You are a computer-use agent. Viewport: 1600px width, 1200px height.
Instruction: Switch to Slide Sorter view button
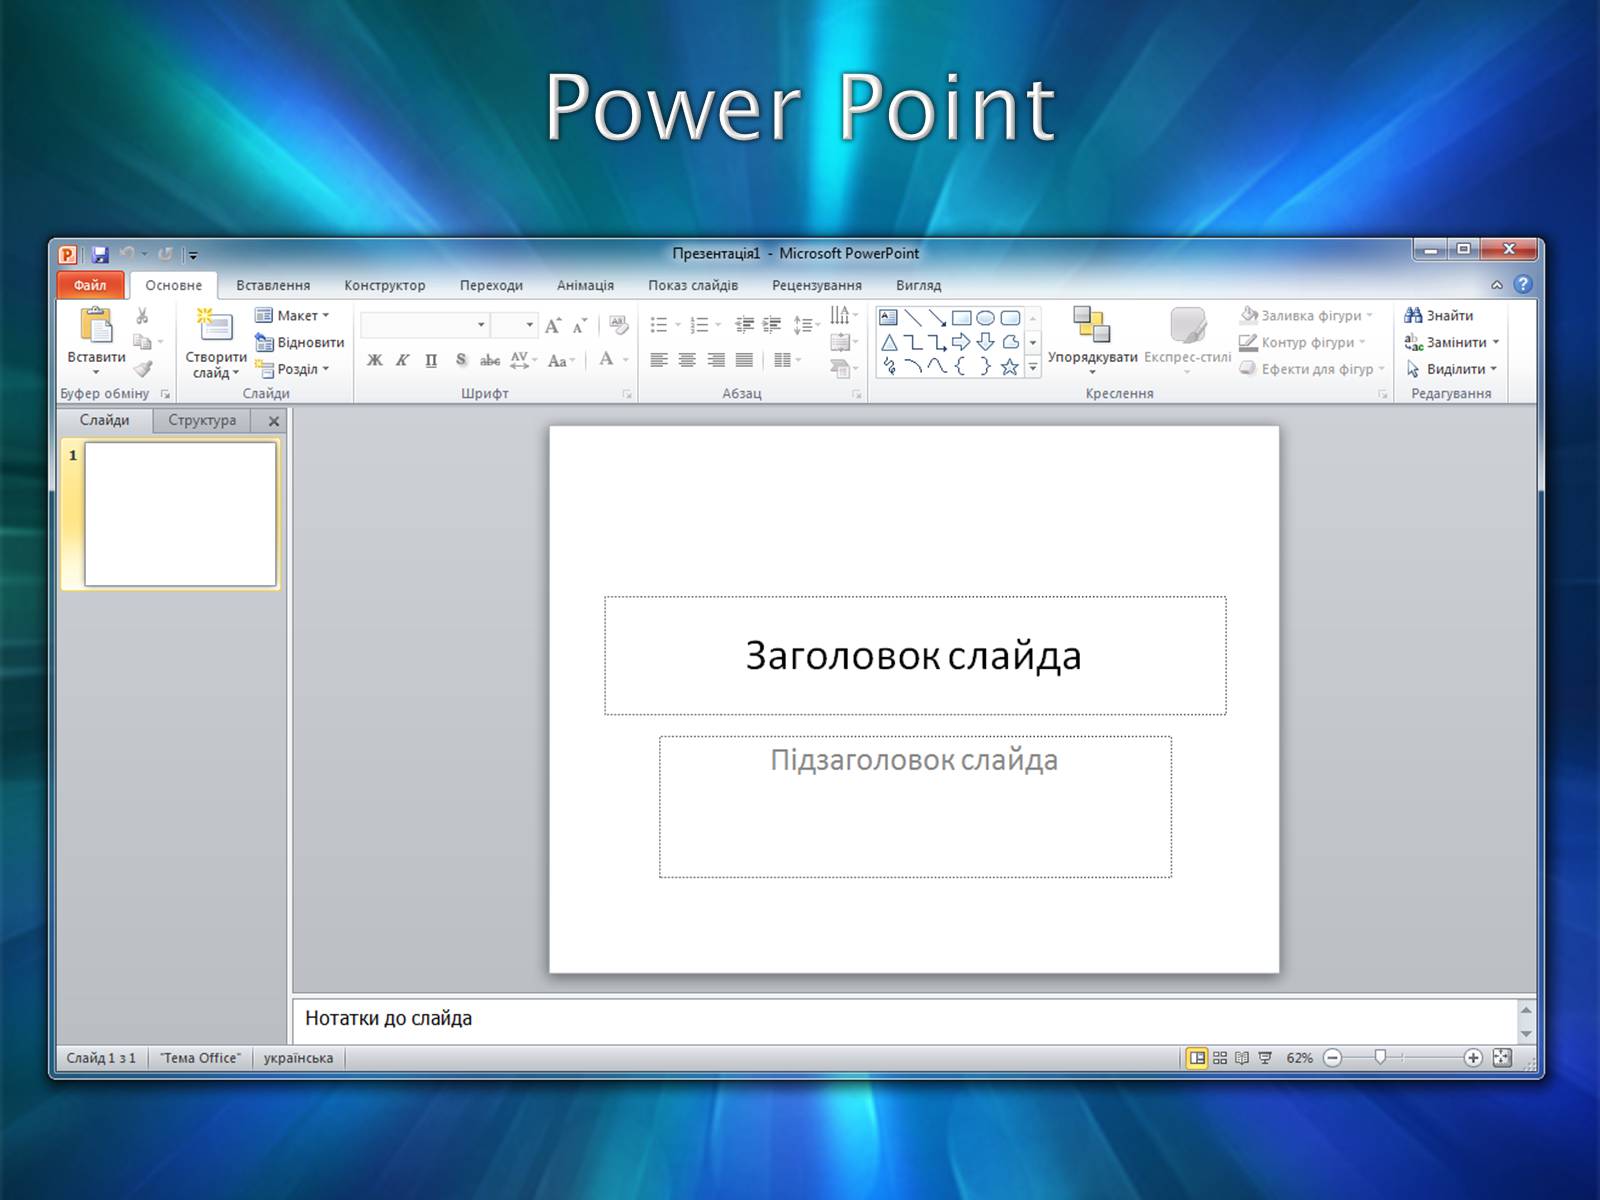coord(1220,1058)
